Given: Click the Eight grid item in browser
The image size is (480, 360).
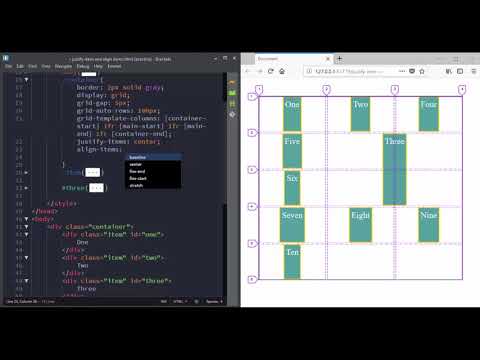Looking at the screenshot, I should click(x=360, y=225).
